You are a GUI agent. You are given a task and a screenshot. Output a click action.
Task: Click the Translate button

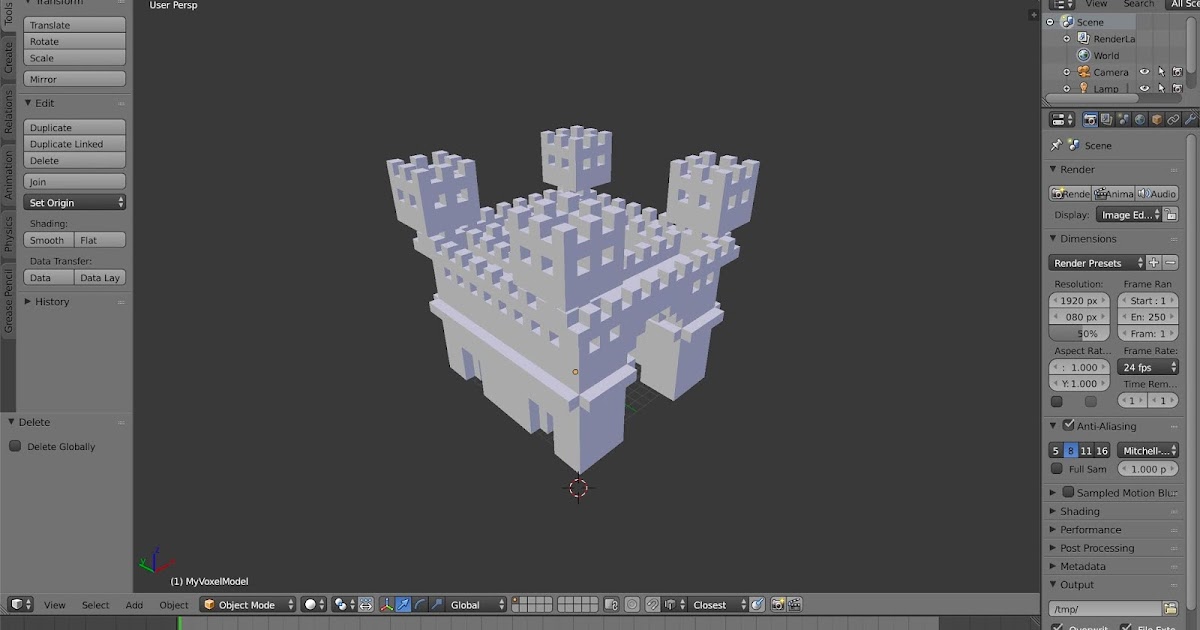coord(75,25)
